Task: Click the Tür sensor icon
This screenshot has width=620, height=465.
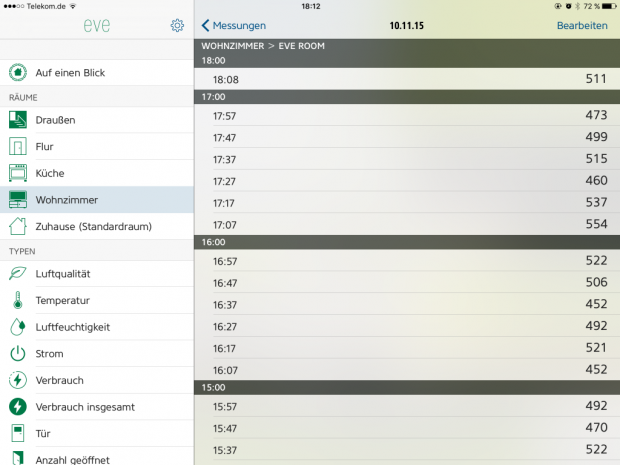Action: [18, 433]
